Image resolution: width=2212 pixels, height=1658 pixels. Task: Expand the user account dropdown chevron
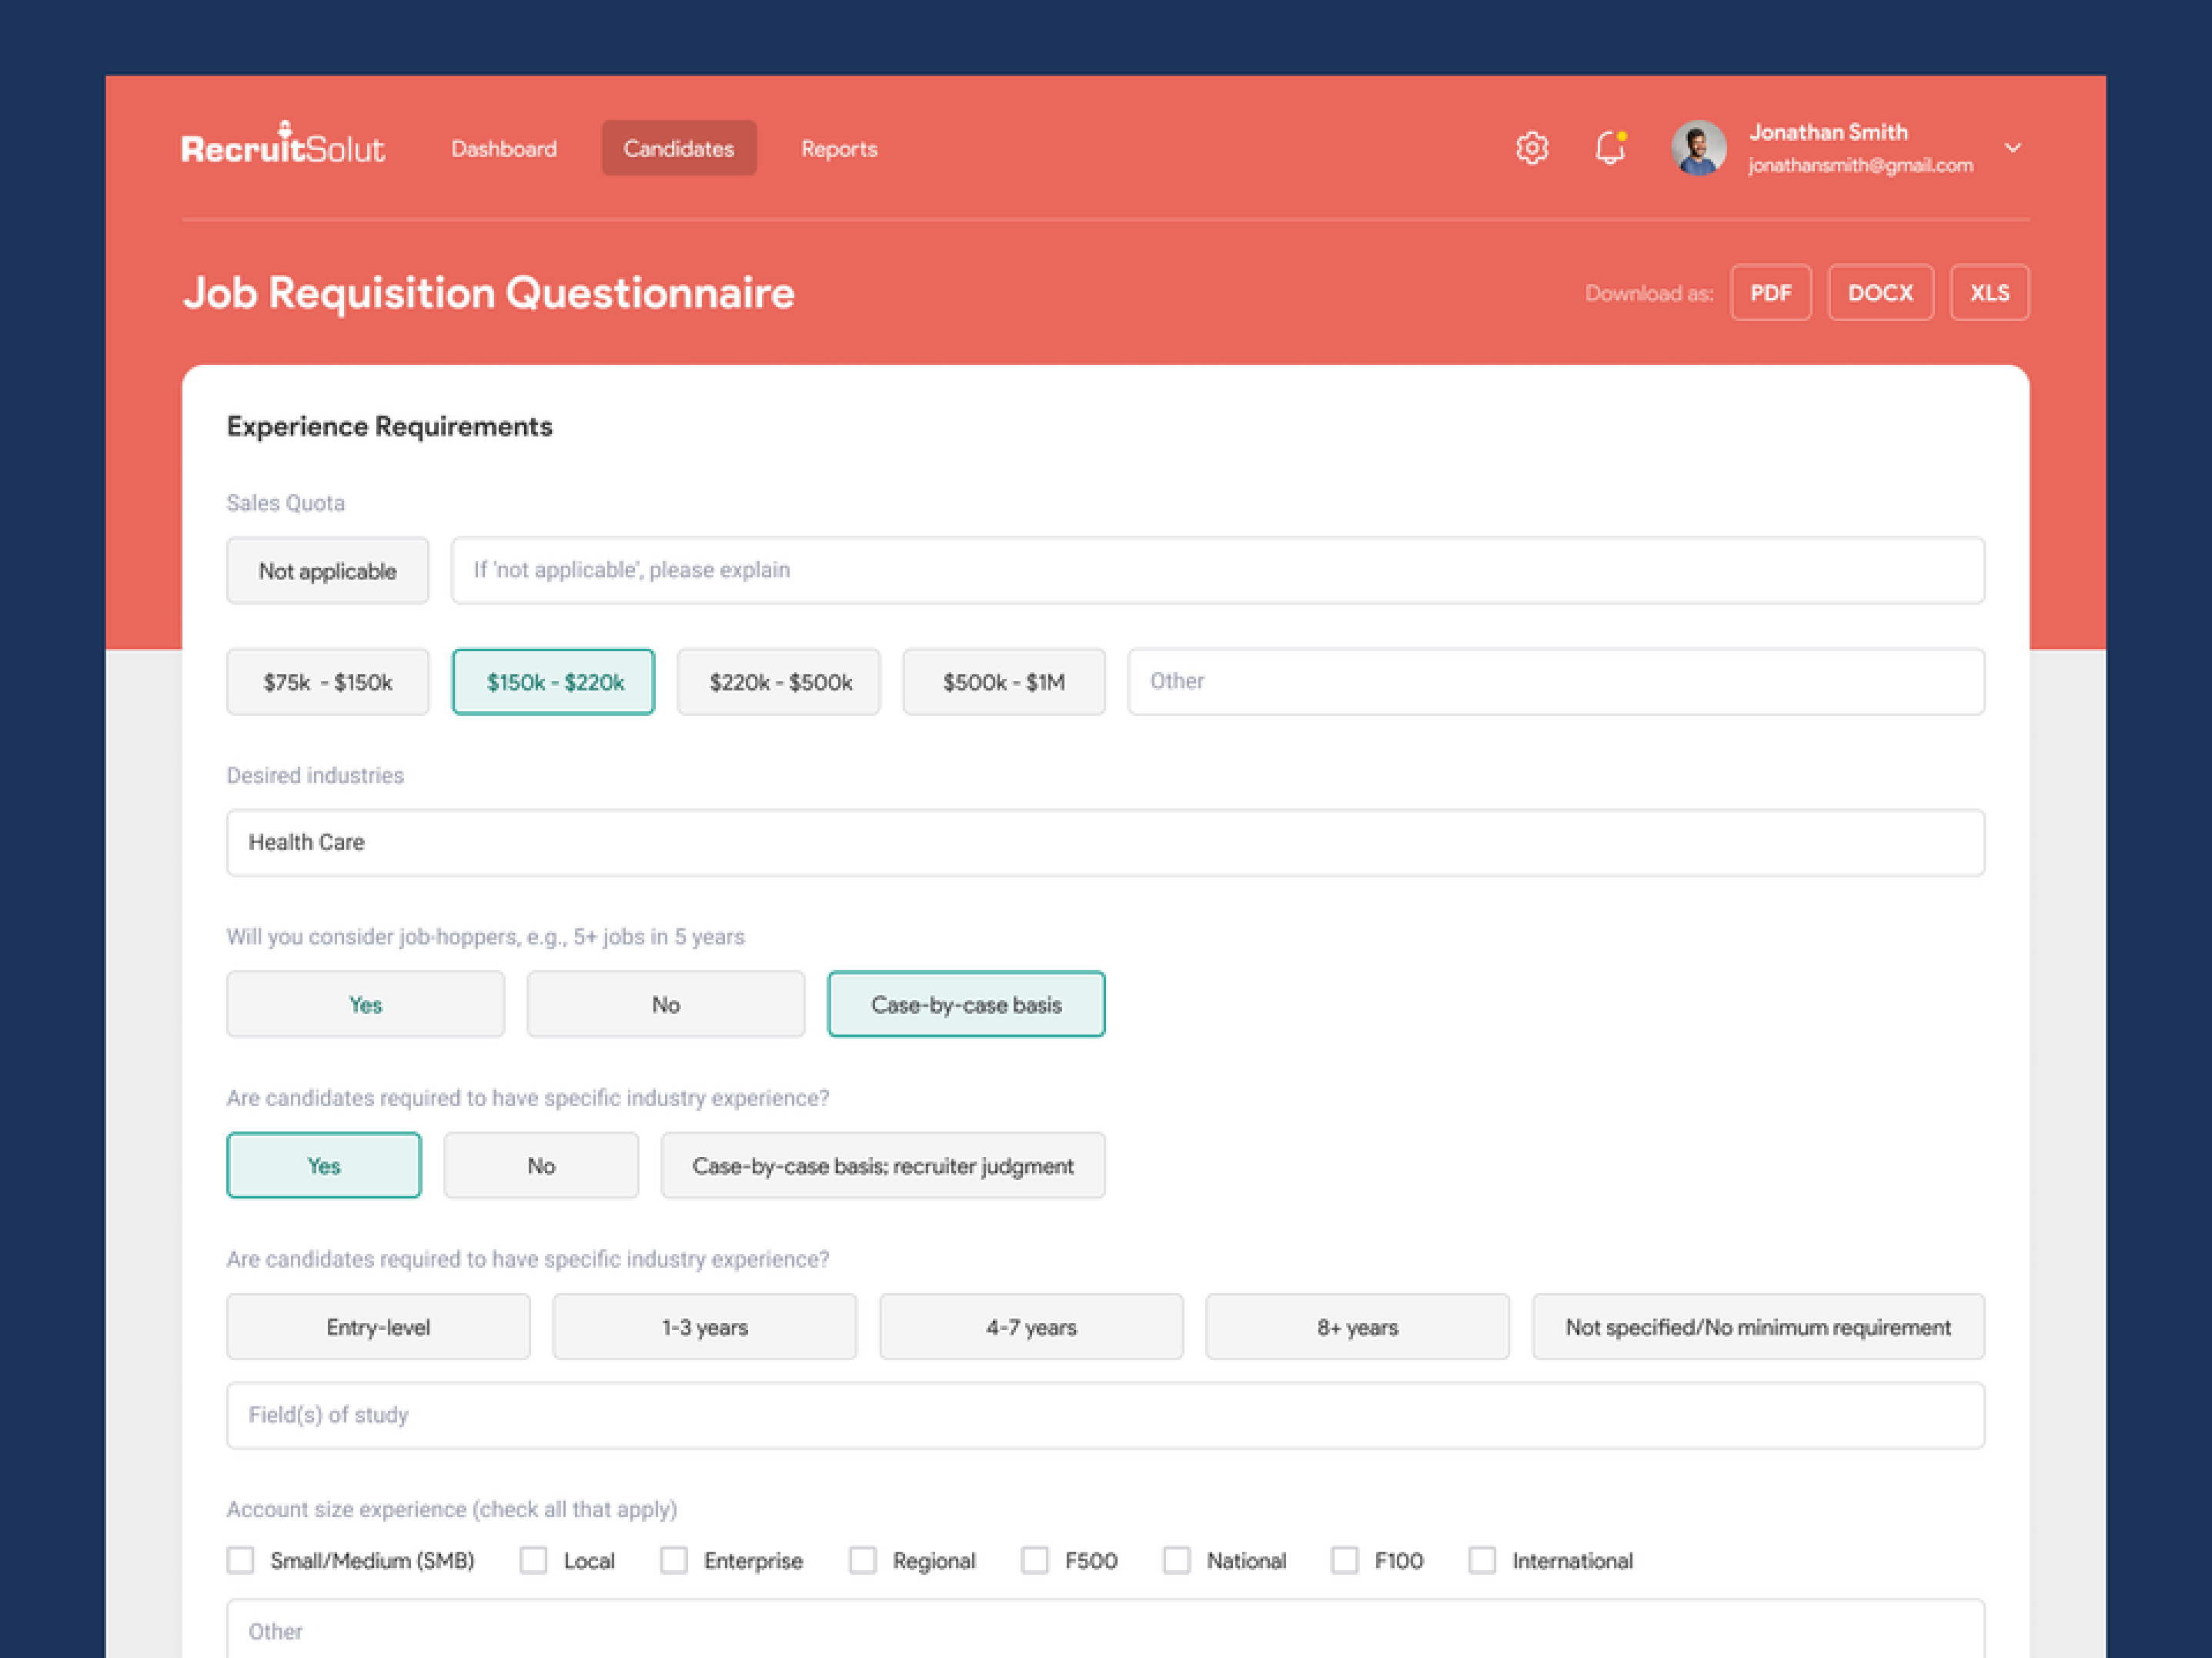click(x=2012, y=148)
